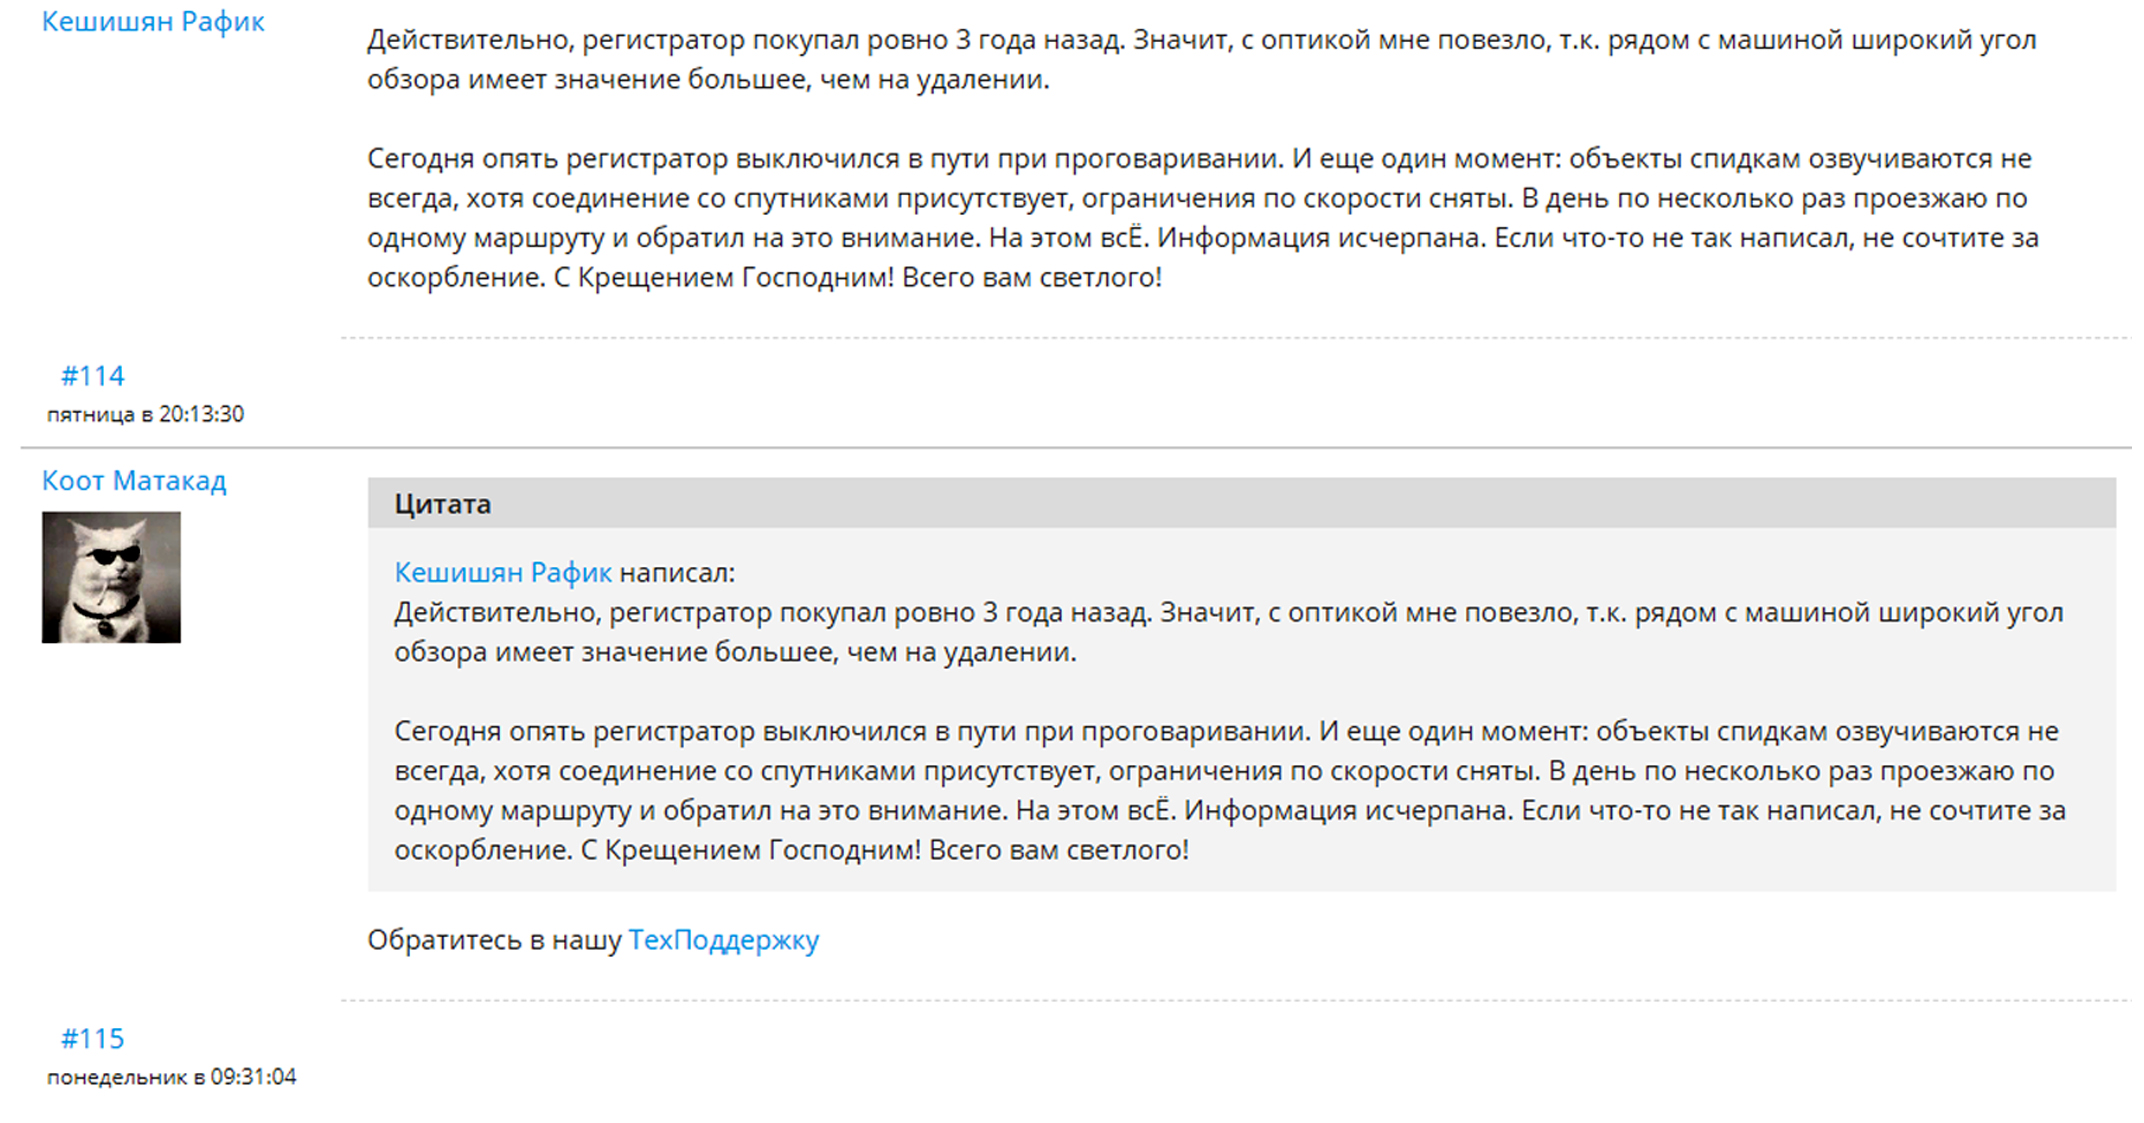Click the text Обратитесь в нашу
The image size is (2144, 1123).
pyautogui.click(x=494, y=940)
